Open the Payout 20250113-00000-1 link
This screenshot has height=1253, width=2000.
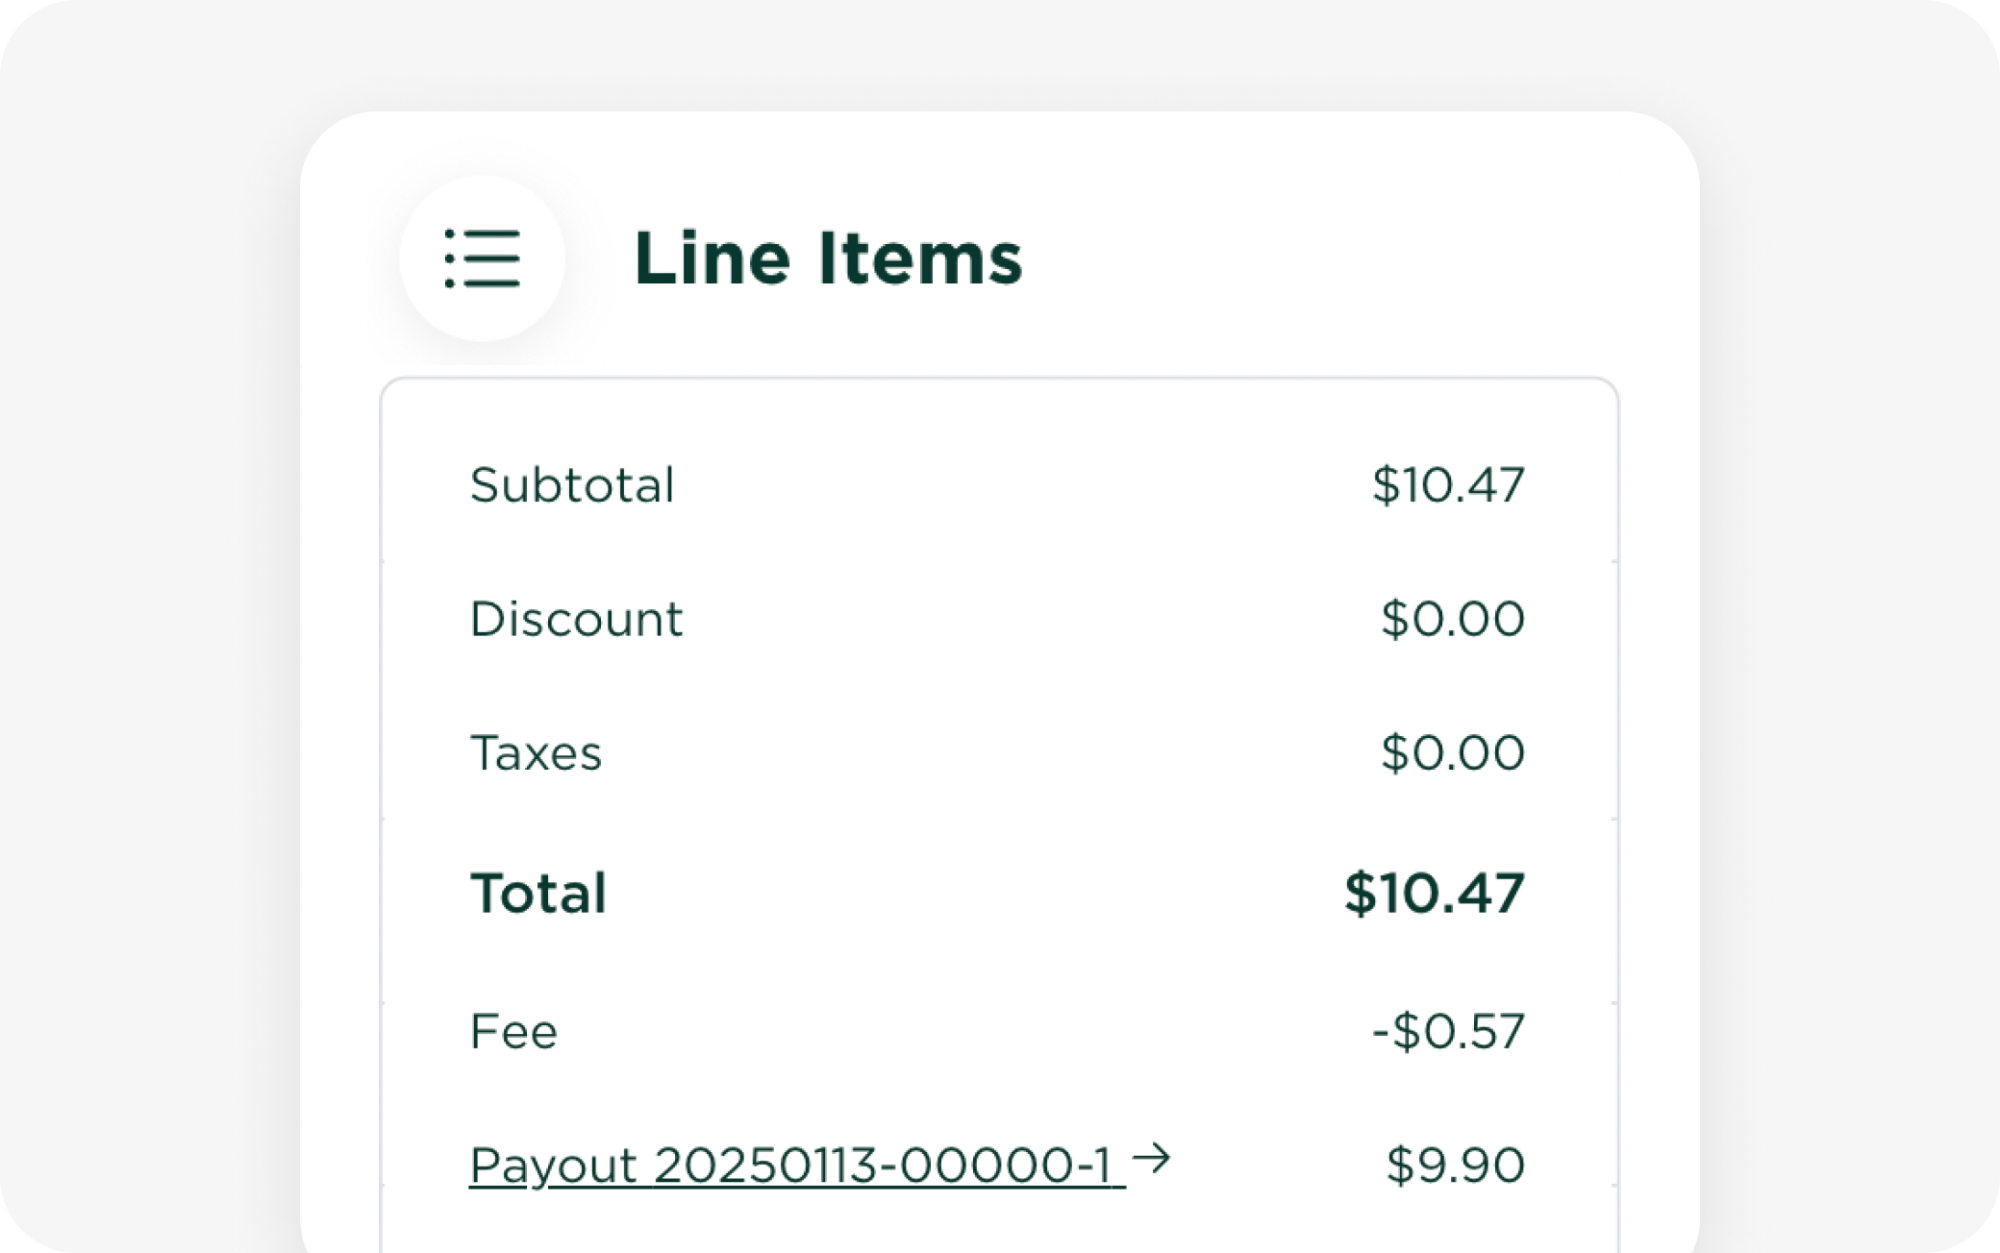tap(796, 1166)
